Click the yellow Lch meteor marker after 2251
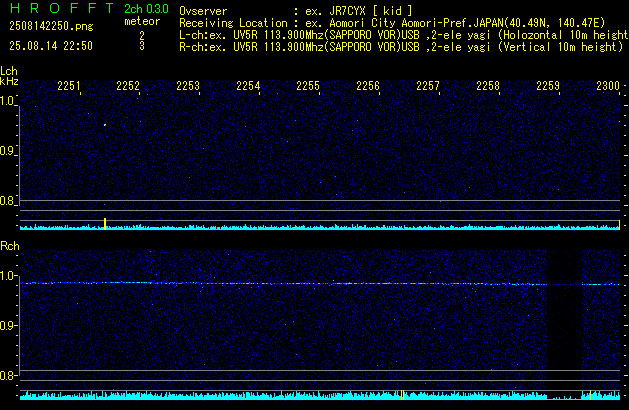629x410 pixels. pyautogui.click(x=105, y=224)
